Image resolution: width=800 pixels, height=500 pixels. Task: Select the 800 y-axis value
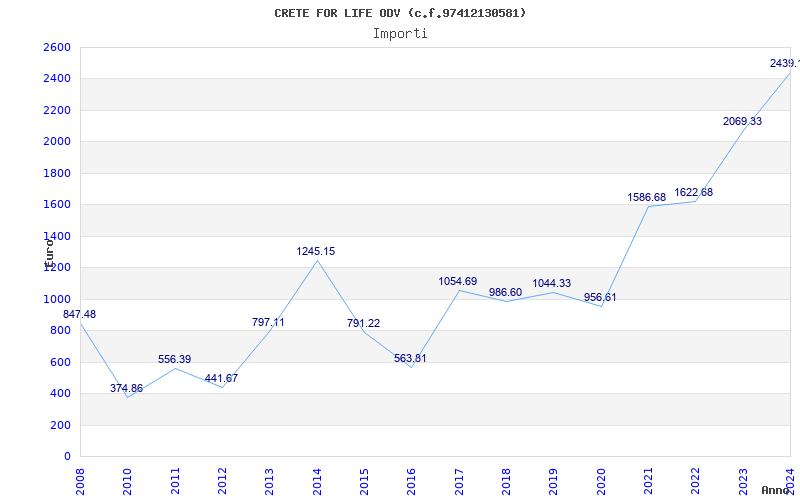60,331
